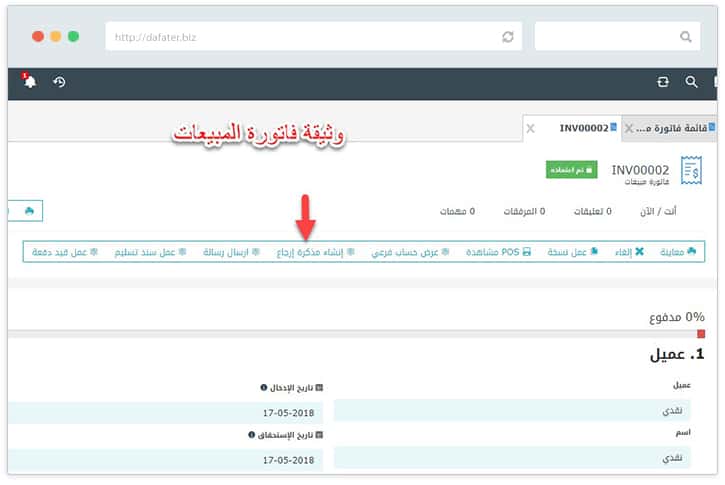Click the browser URL address bar
Image resolution: width=725 pixels, height=485 pixels.
point(300,37)
